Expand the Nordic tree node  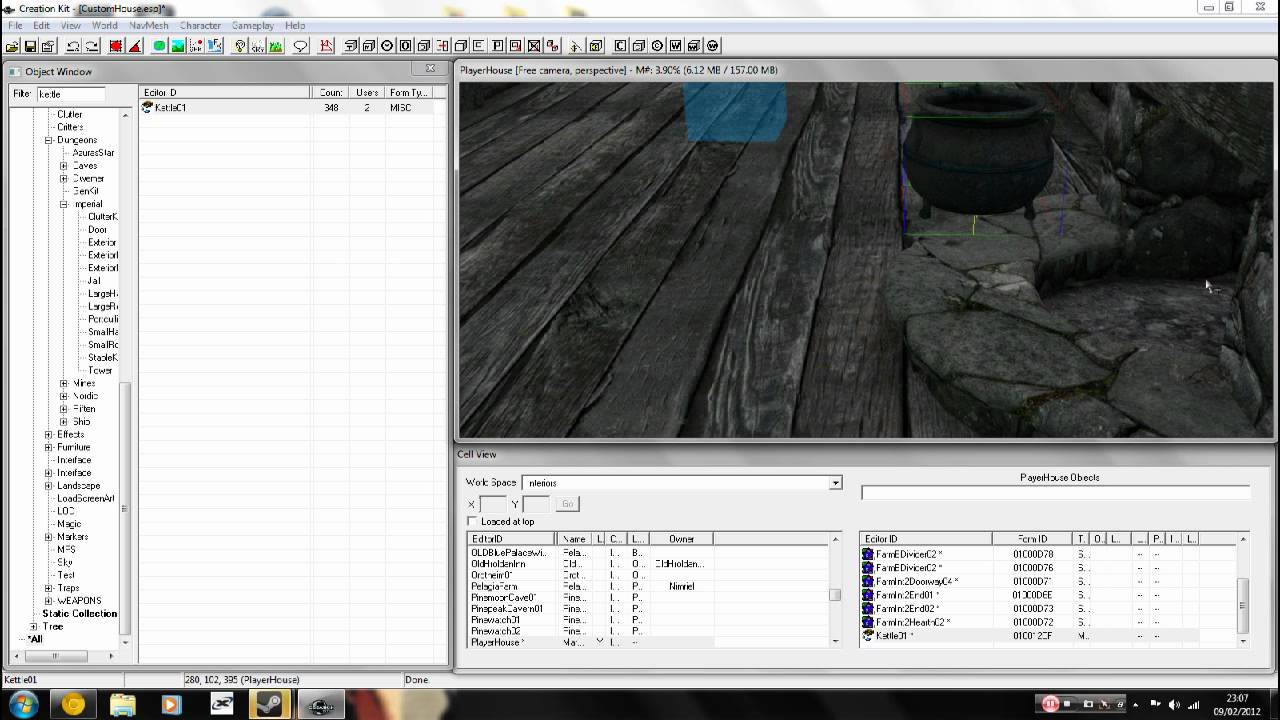(64, 396)
